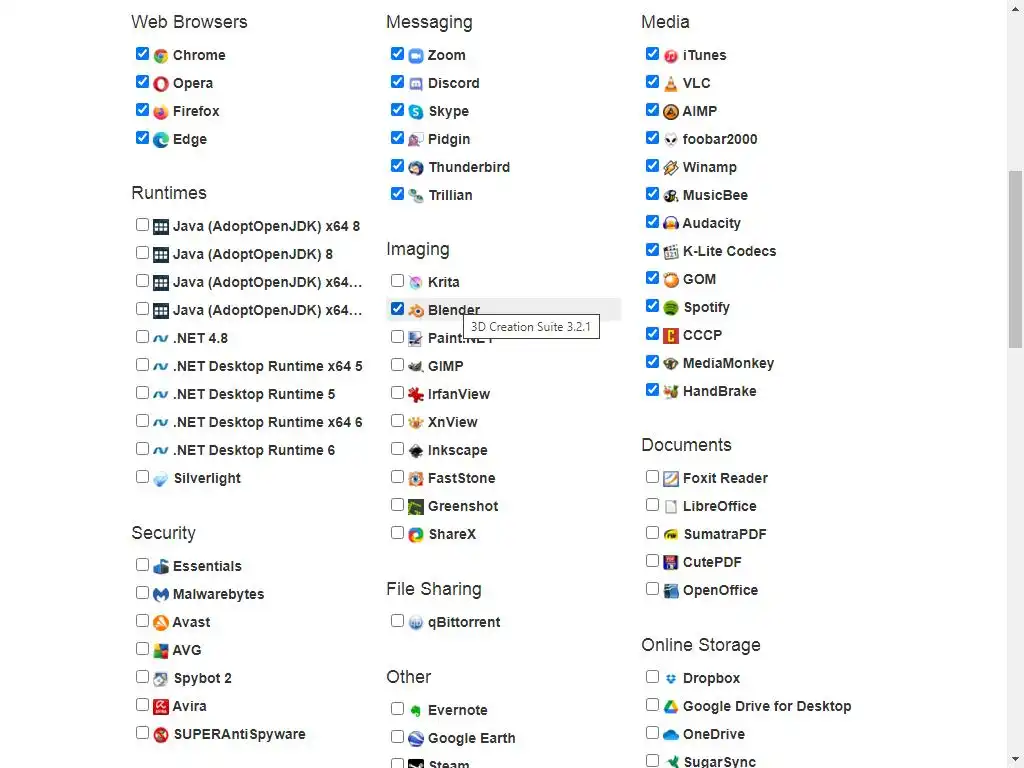This screenshot has height=768, width=1024.
Task: Click the Google Drive icon
Action: (x=671, y=707)
